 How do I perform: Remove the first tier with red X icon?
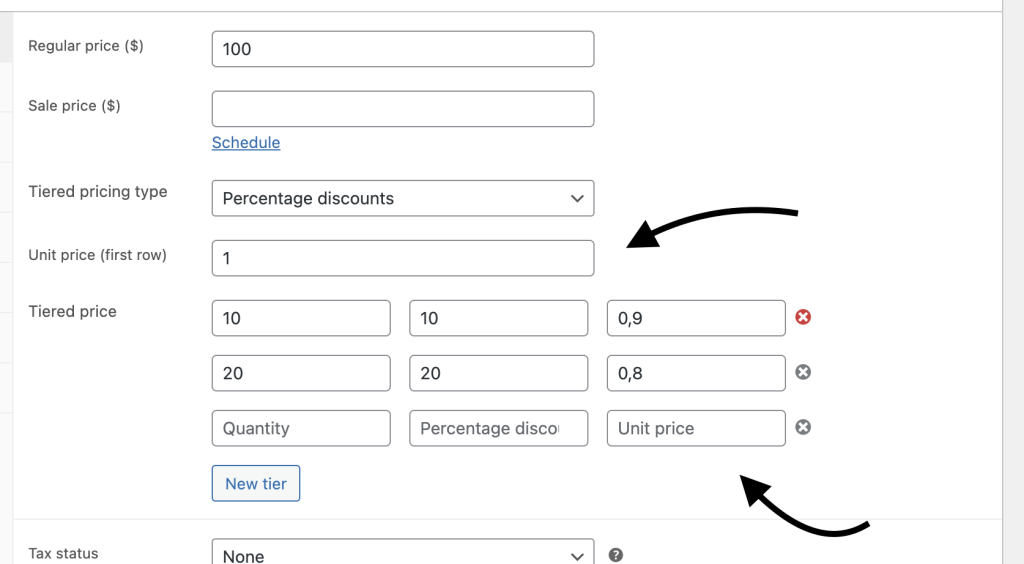pos(802,317)
